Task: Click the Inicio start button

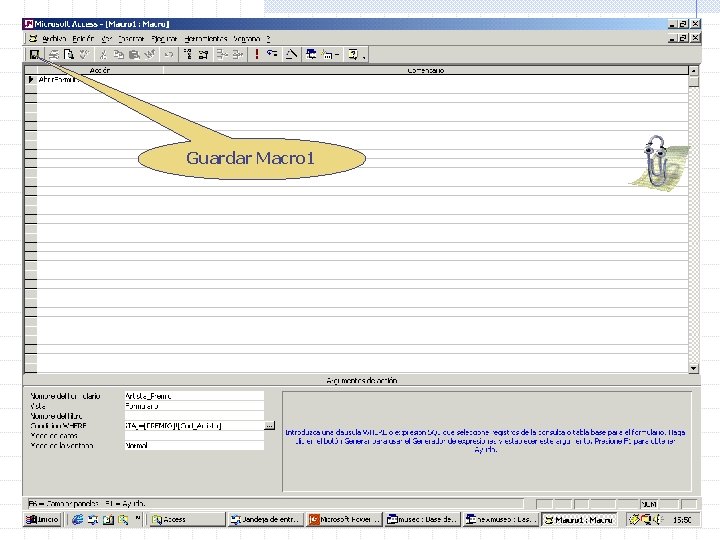Action: click(43, 519)
